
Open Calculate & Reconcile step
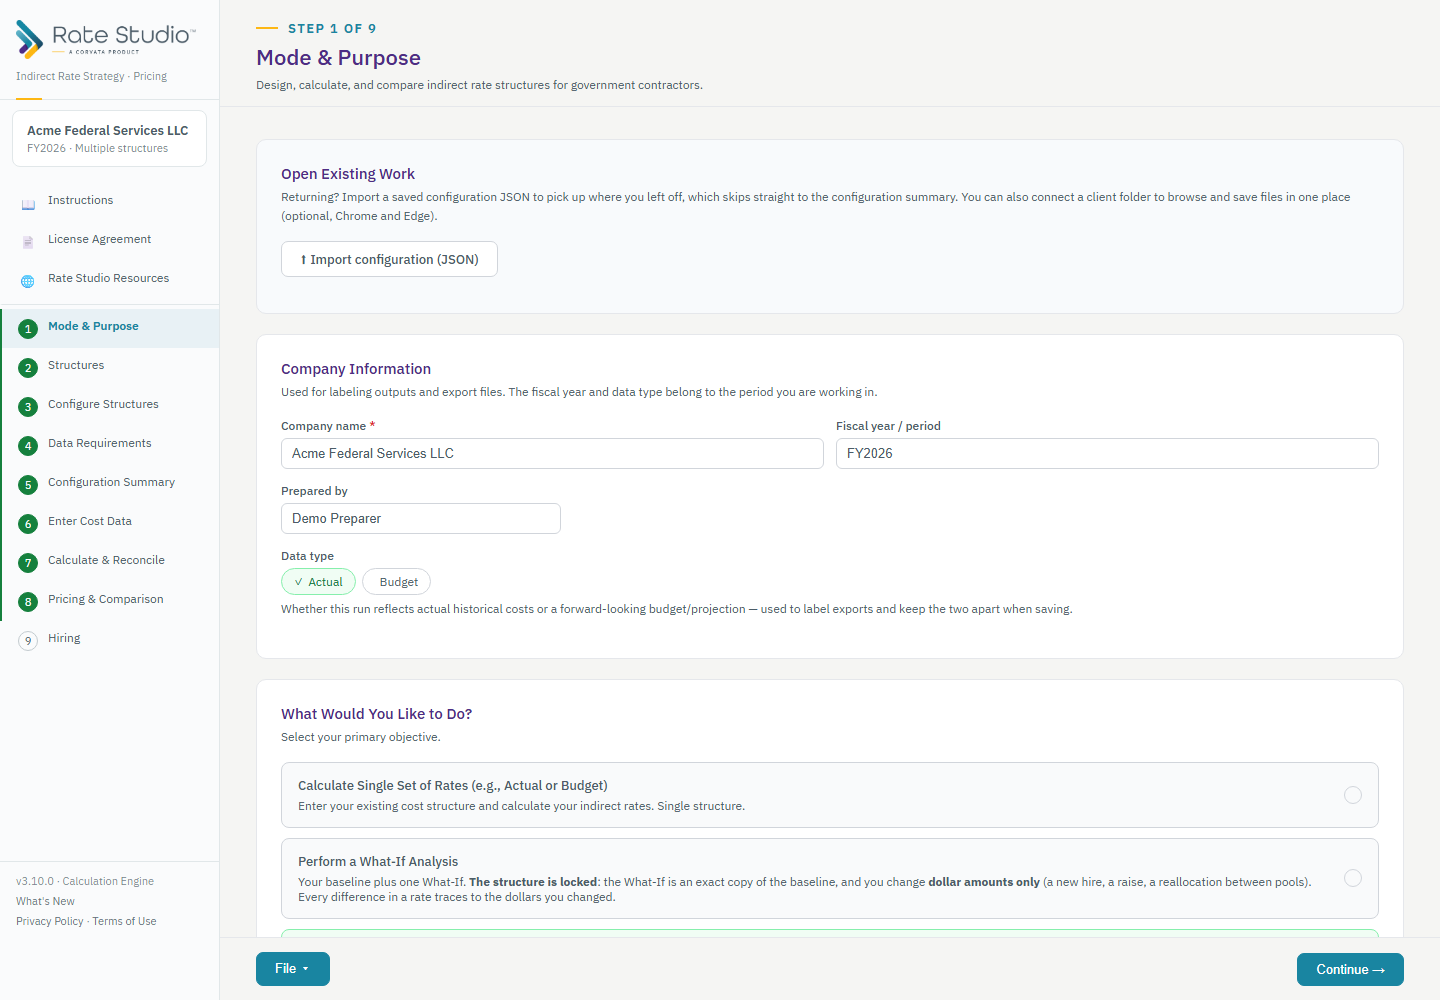pos(110,561)
